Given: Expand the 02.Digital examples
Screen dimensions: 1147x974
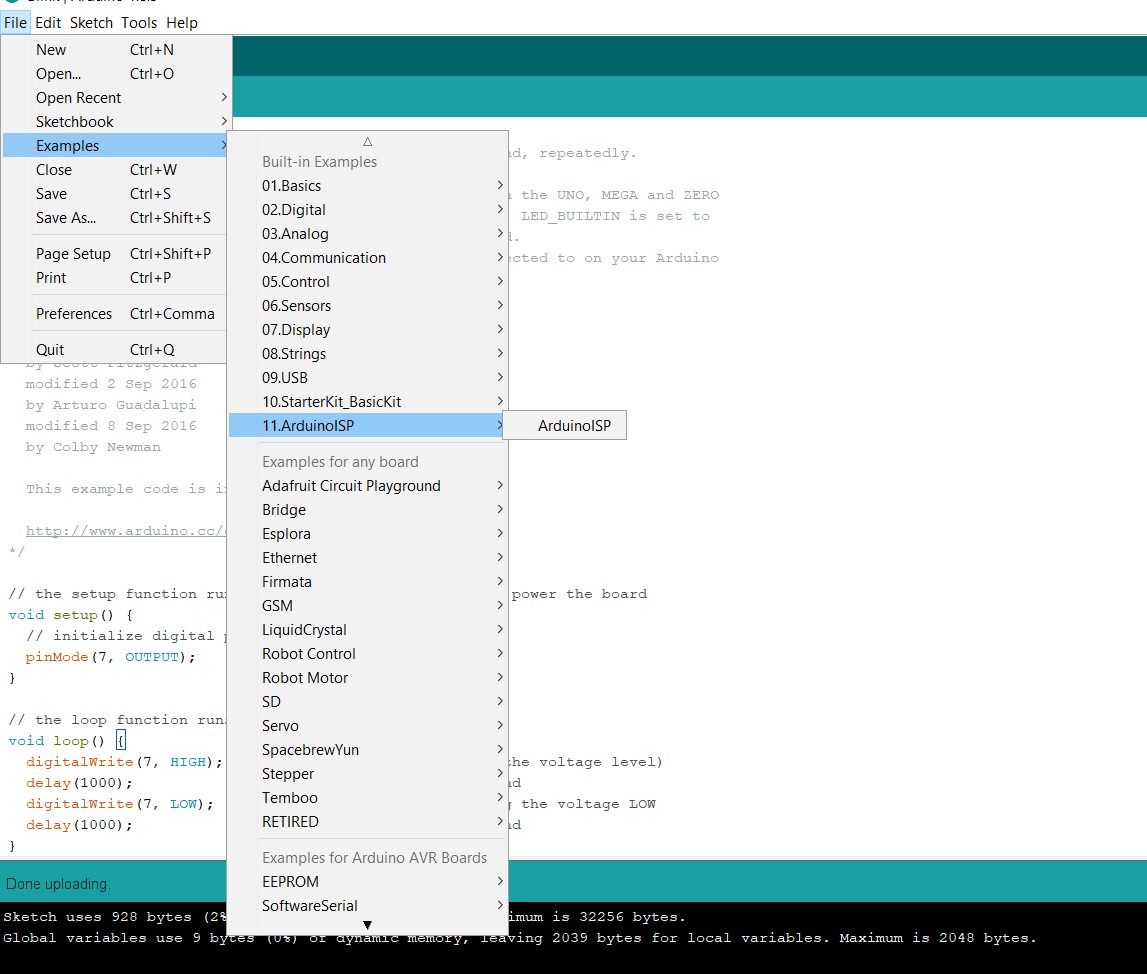Looking at the screenshot, I should pyautogui.click(x=368, y=210).
